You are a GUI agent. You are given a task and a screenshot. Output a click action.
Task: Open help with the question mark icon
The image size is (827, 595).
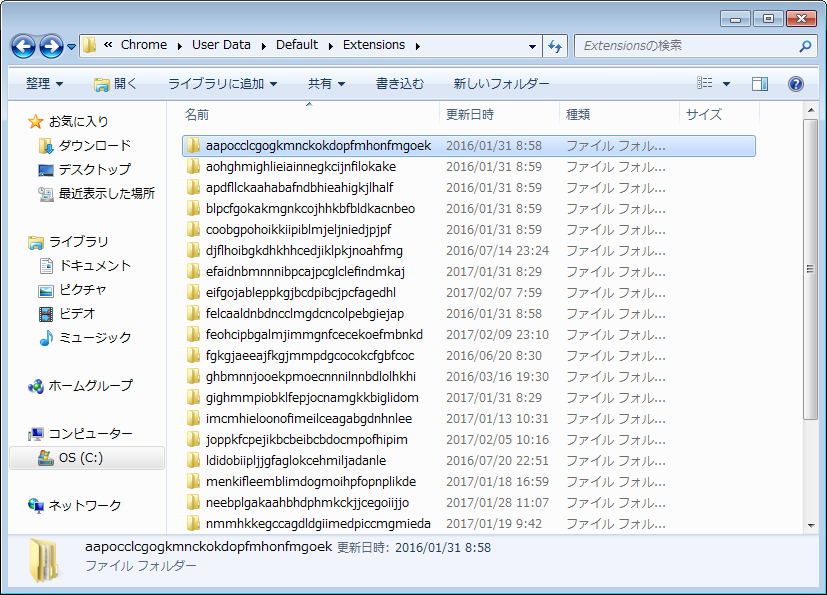click(x=796, y=83)
